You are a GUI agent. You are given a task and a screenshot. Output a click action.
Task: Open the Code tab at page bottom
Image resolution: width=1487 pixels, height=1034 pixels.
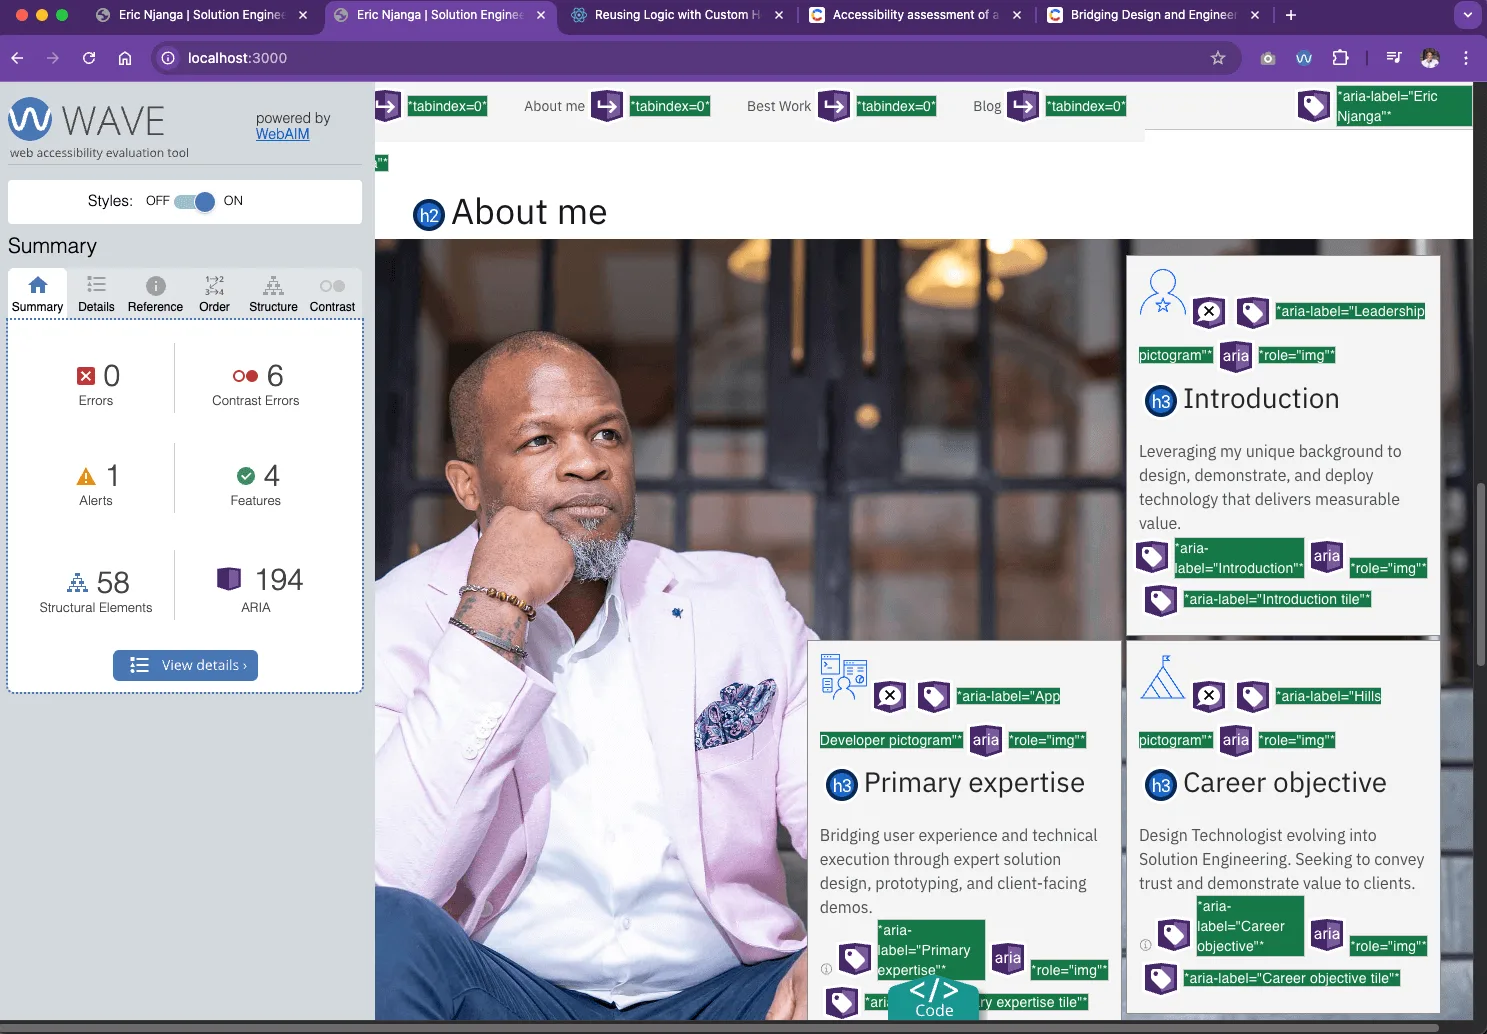pos(934,999)
